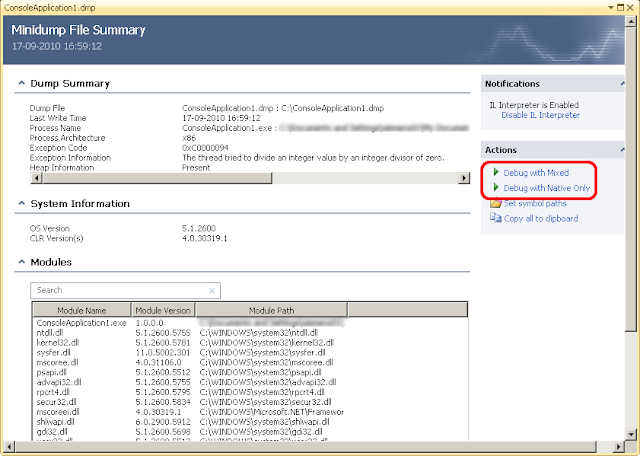Image resolution: width=640 pixels, height=456 pixels.
Task: Sort by the Module Name column header
Action: point(82,310)
